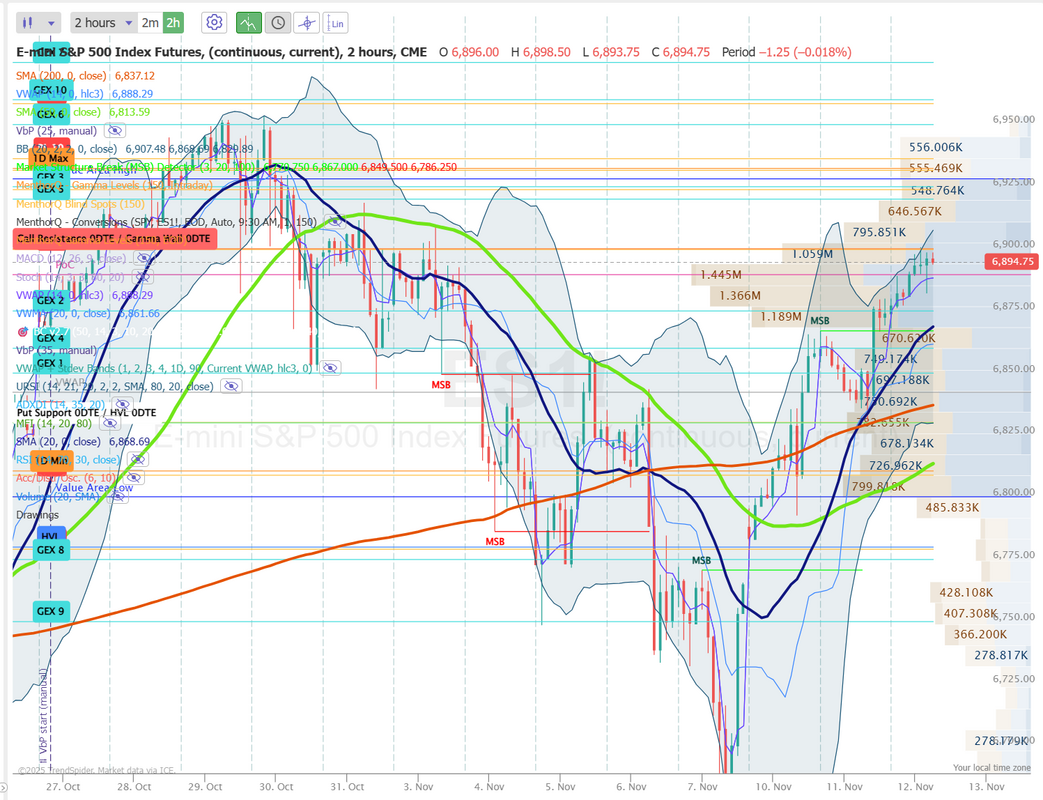Viewport: 1043px width, 800px height.
Task: Expand the chart type dropdown arrow
Action: click(x=51, y=22)
